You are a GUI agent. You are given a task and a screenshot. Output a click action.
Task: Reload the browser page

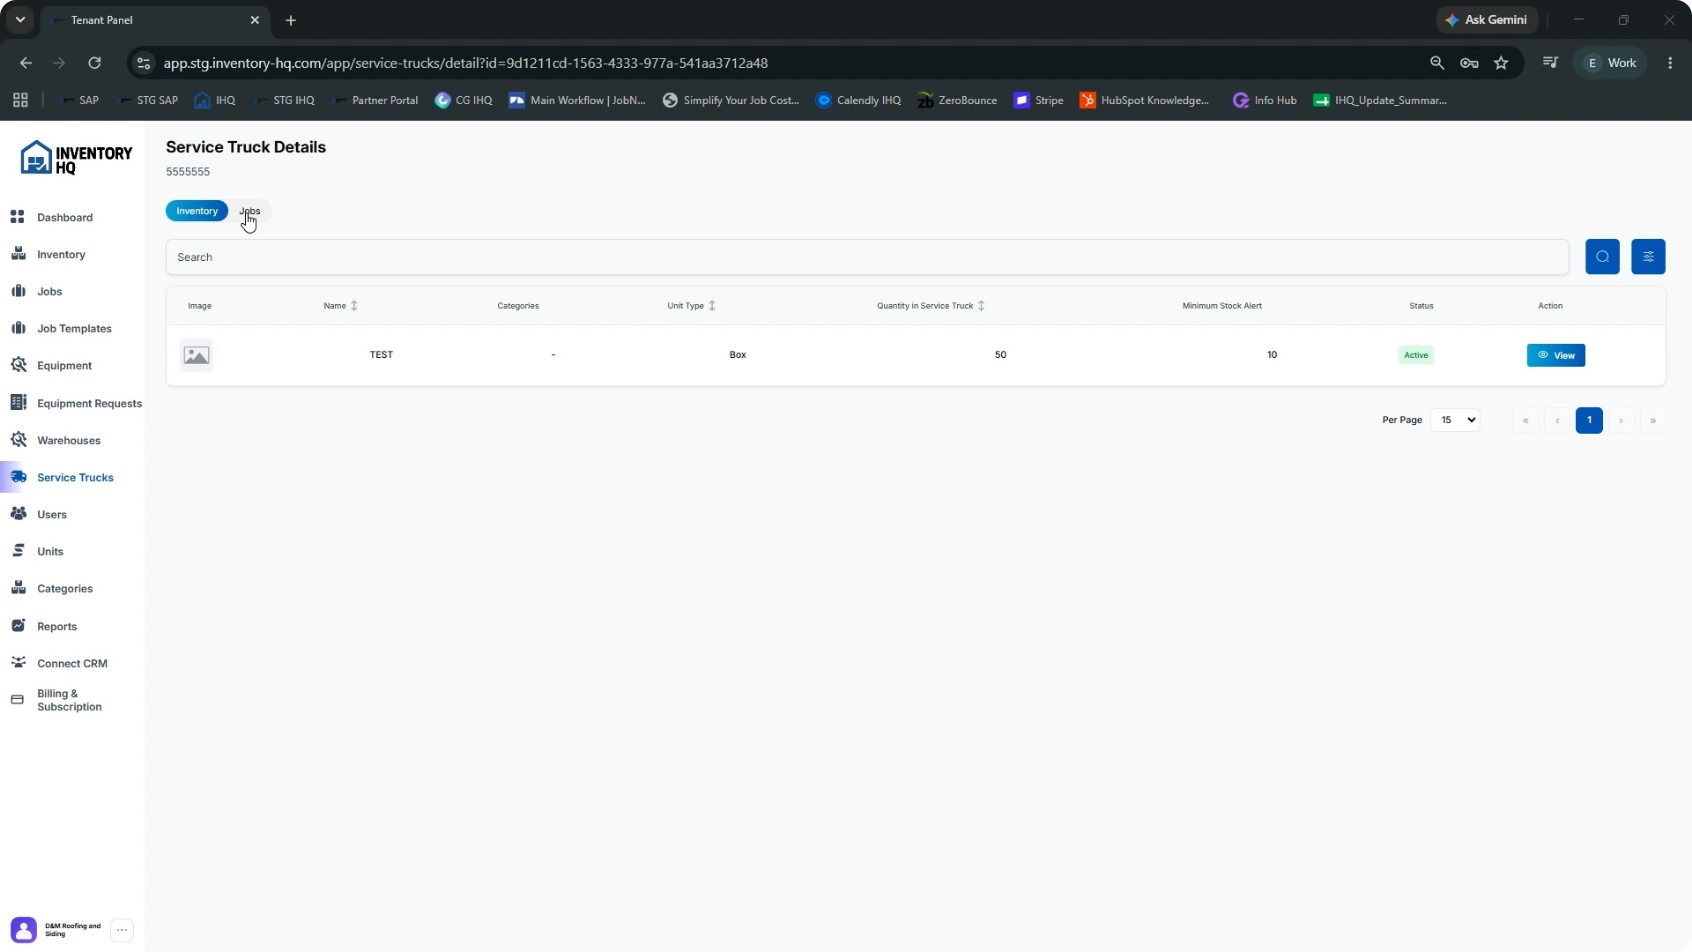tap(94, 62)
